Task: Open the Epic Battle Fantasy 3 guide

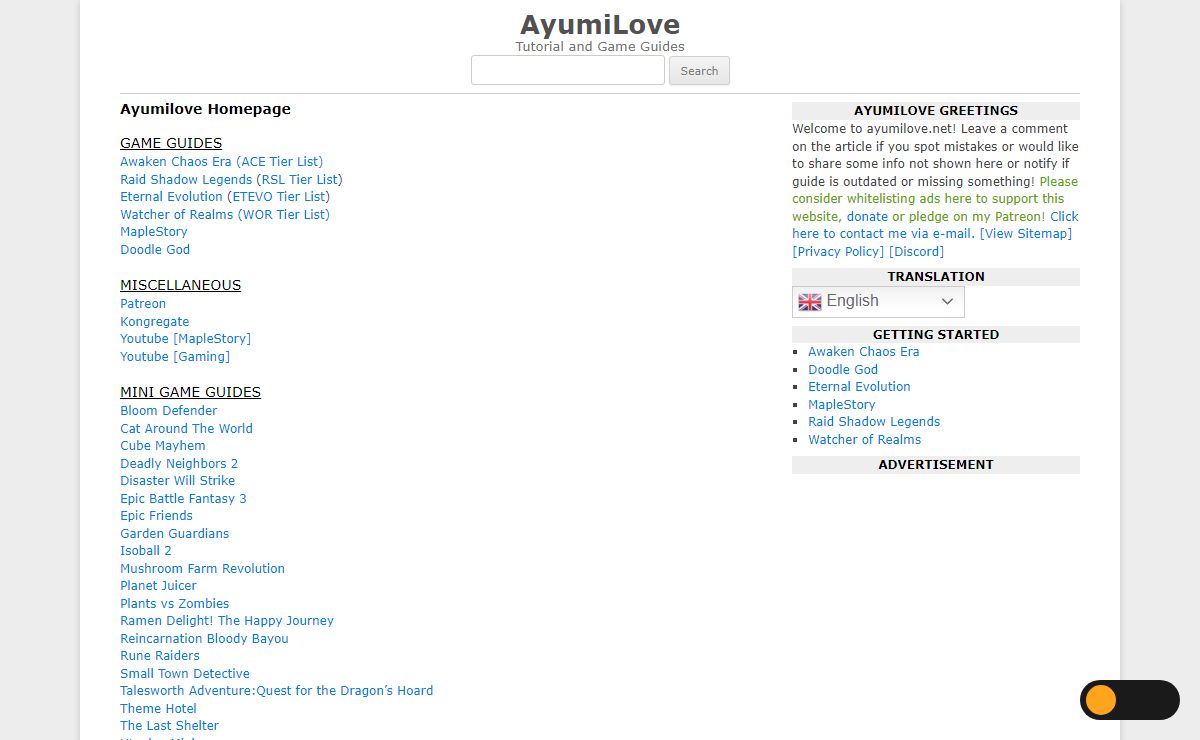Action: point(183,499)
